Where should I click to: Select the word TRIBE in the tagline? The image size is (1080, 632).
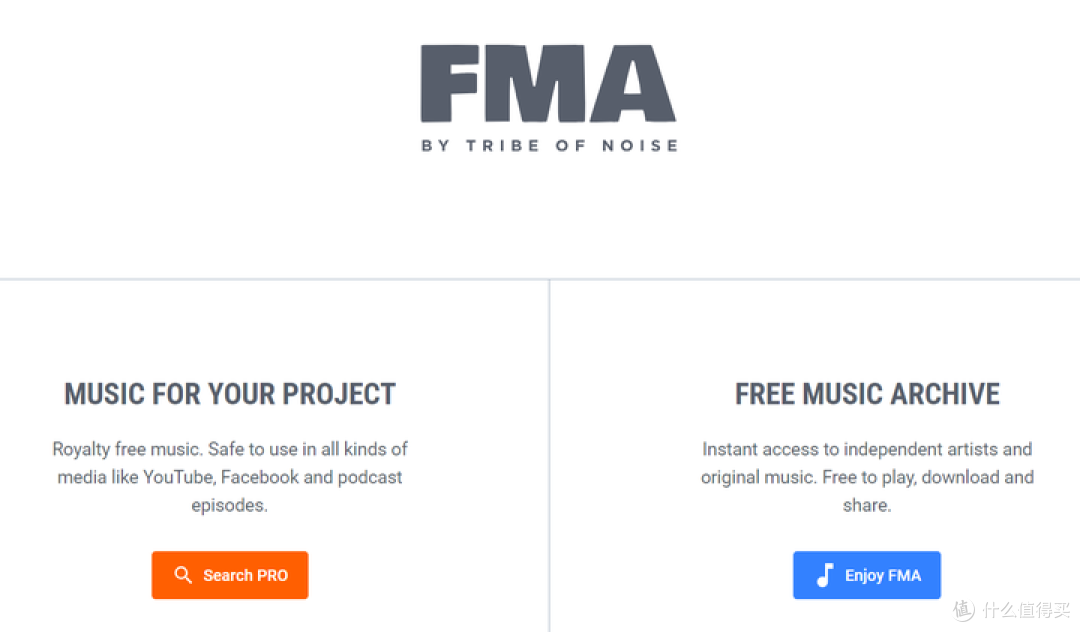point(503,145)
